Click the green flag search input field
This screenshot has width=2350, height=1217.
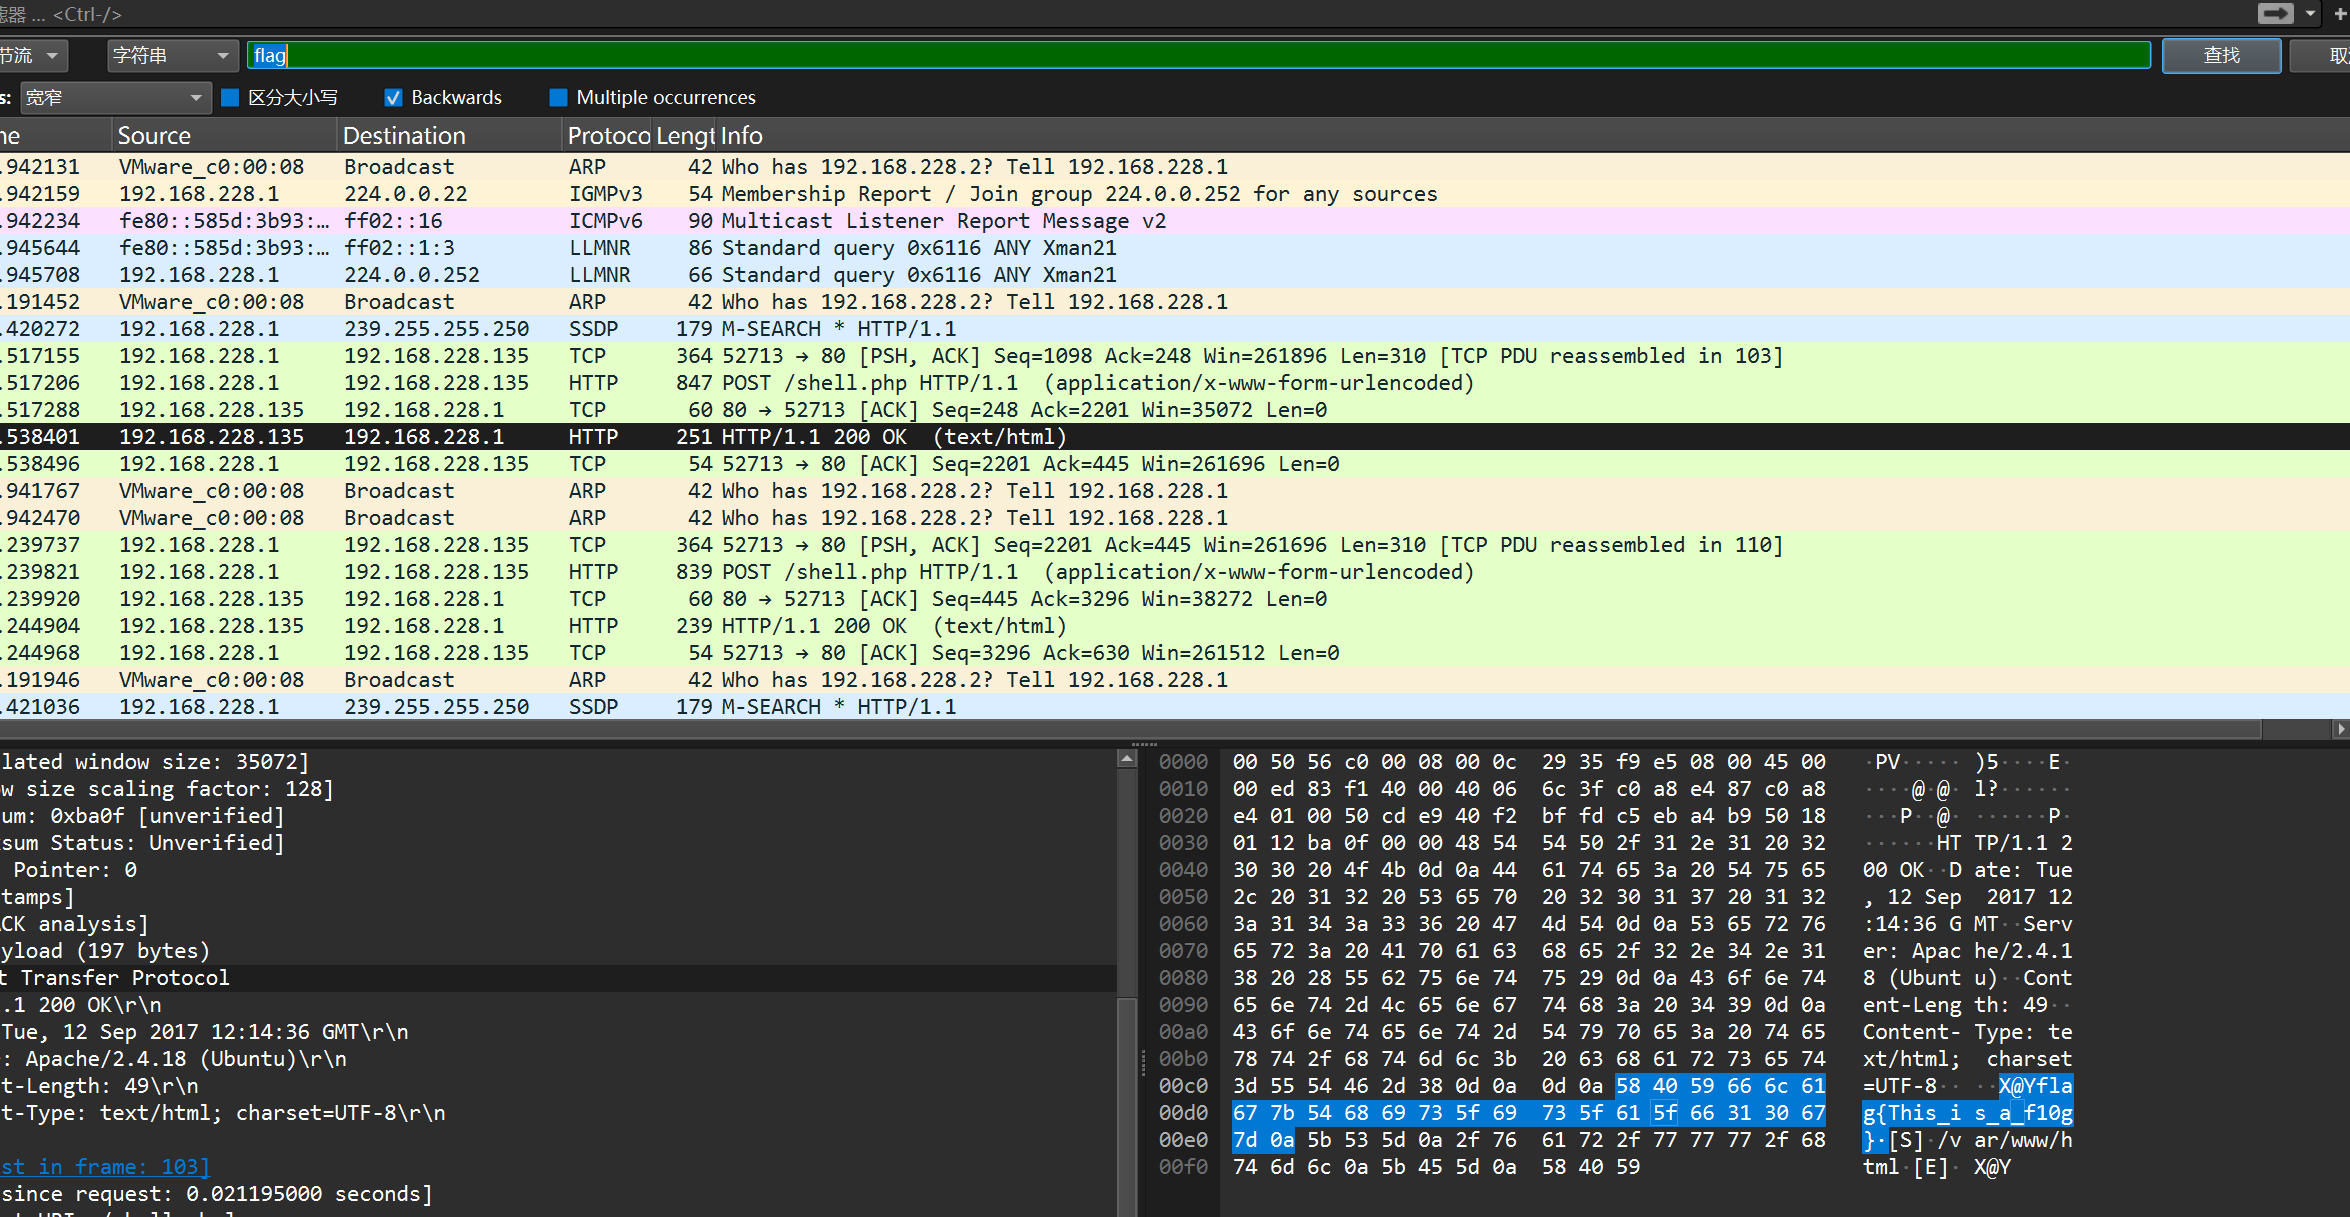point(1200,55)
